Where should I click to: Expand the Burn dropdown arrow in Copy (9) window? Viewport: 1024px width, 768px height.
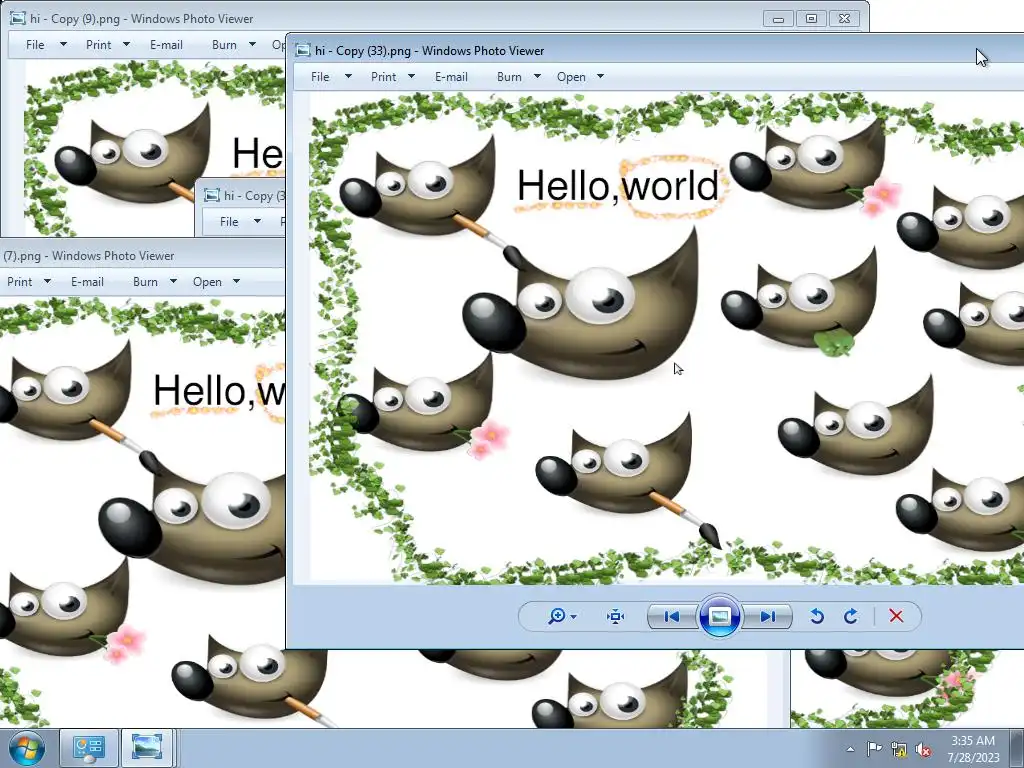click(252, 44)
